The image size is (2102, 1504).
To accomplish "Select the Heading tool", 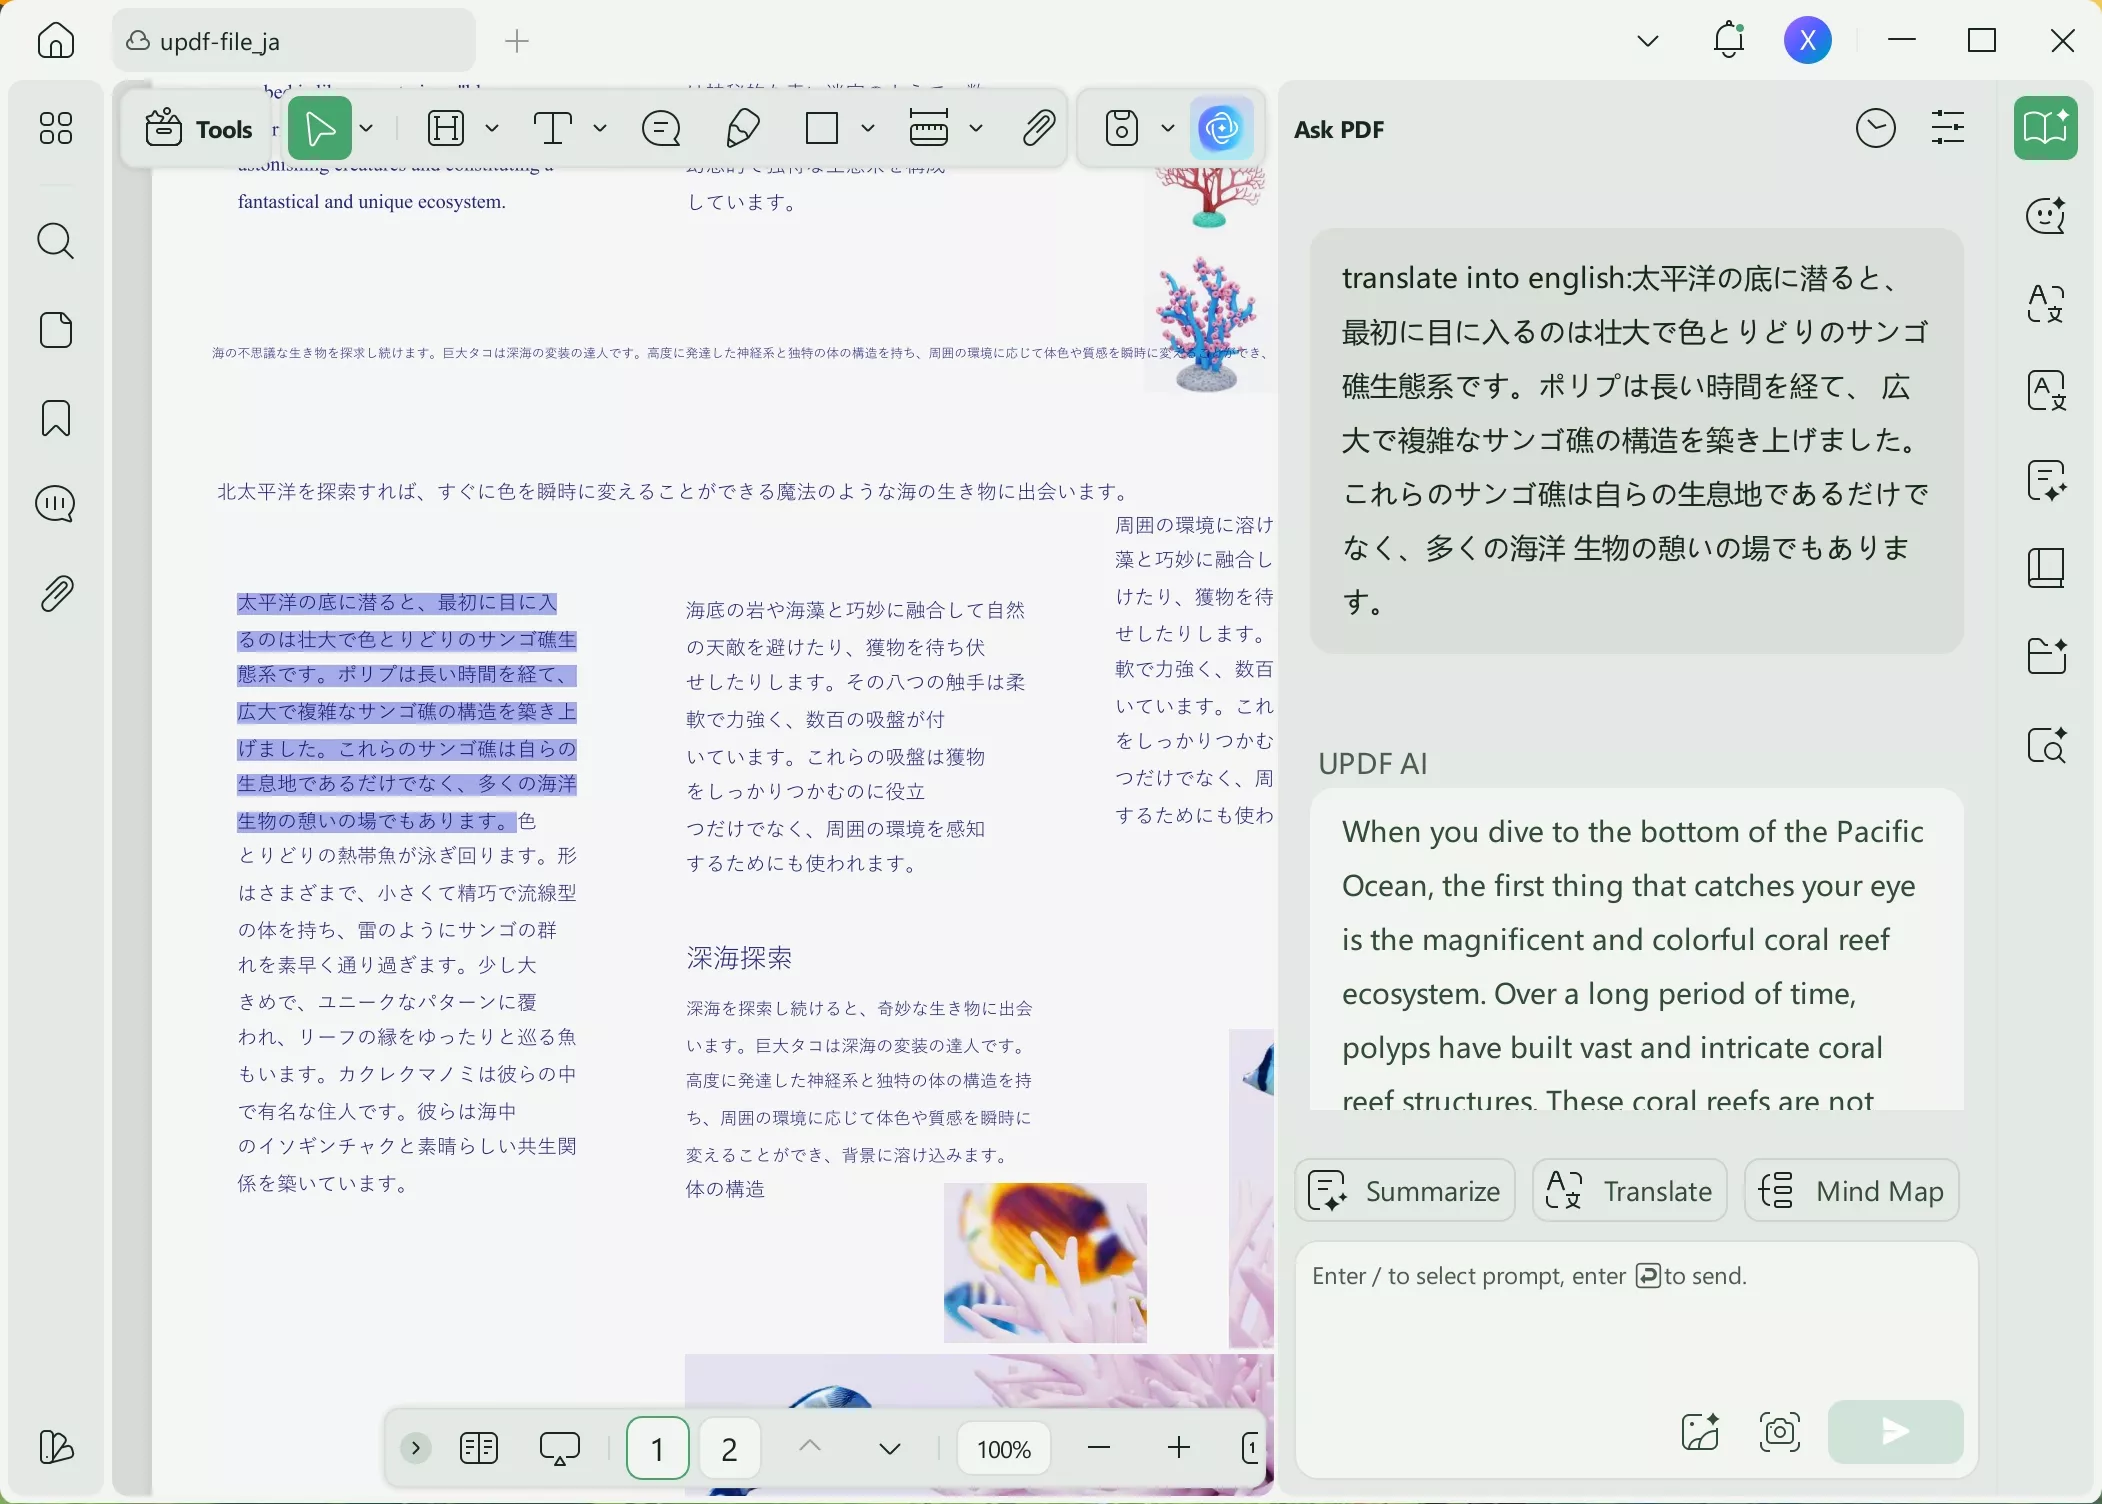I will [447, 128].
